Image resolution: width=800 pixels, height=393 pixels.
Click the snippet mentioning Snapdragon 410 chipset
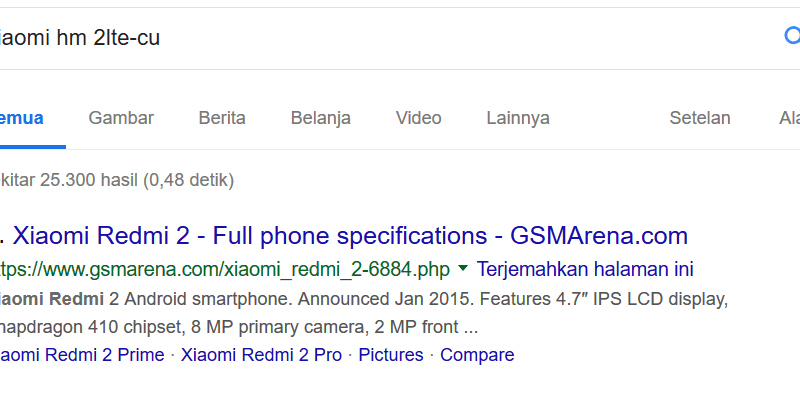pyautogui.click(x=239, y=327)
